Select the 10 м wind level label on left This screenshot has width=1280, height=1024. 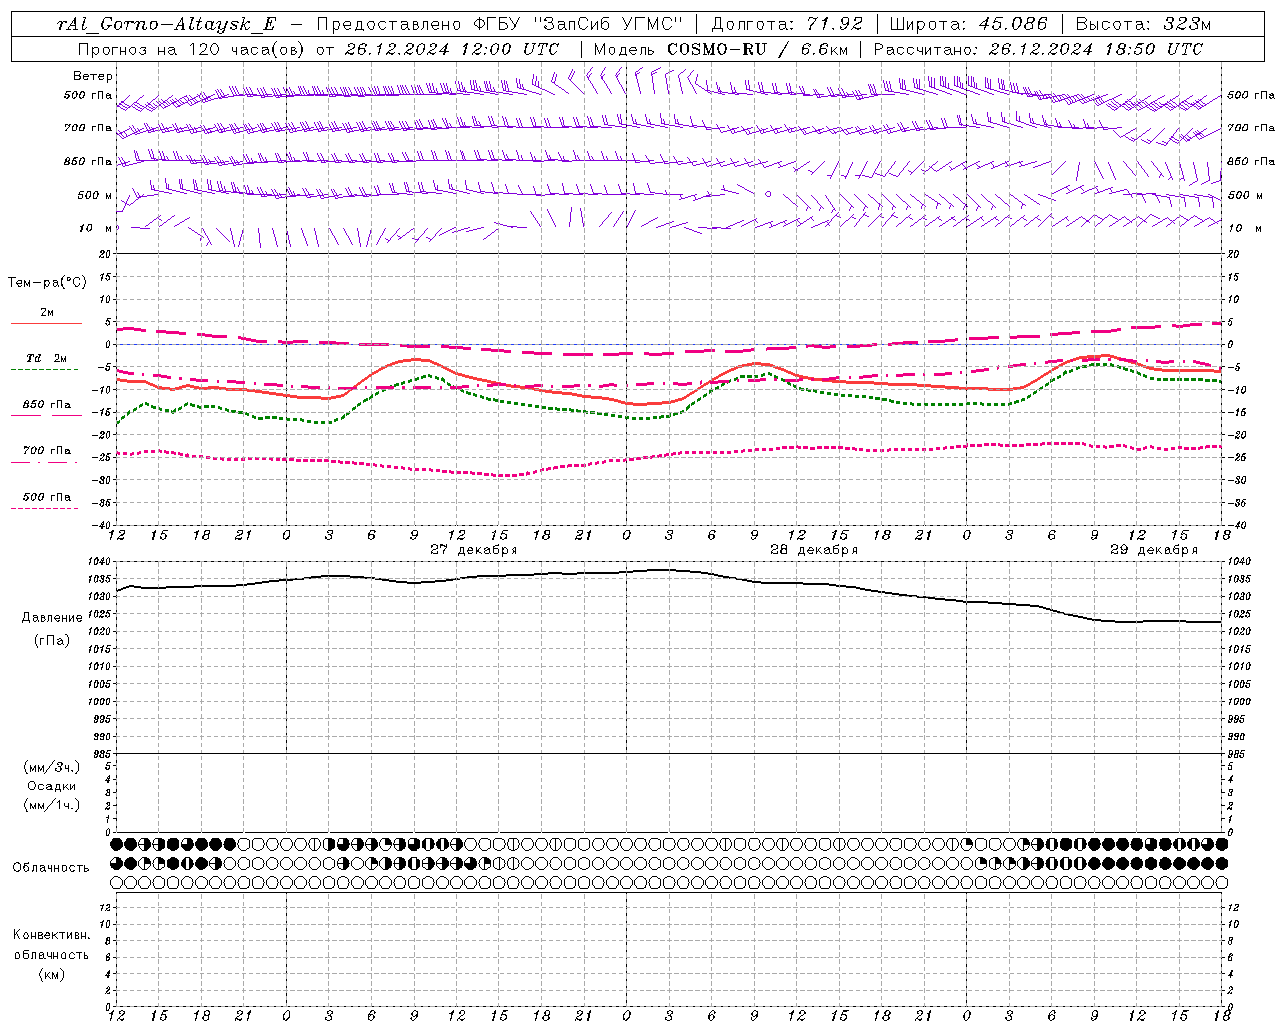tap(95, 228)
